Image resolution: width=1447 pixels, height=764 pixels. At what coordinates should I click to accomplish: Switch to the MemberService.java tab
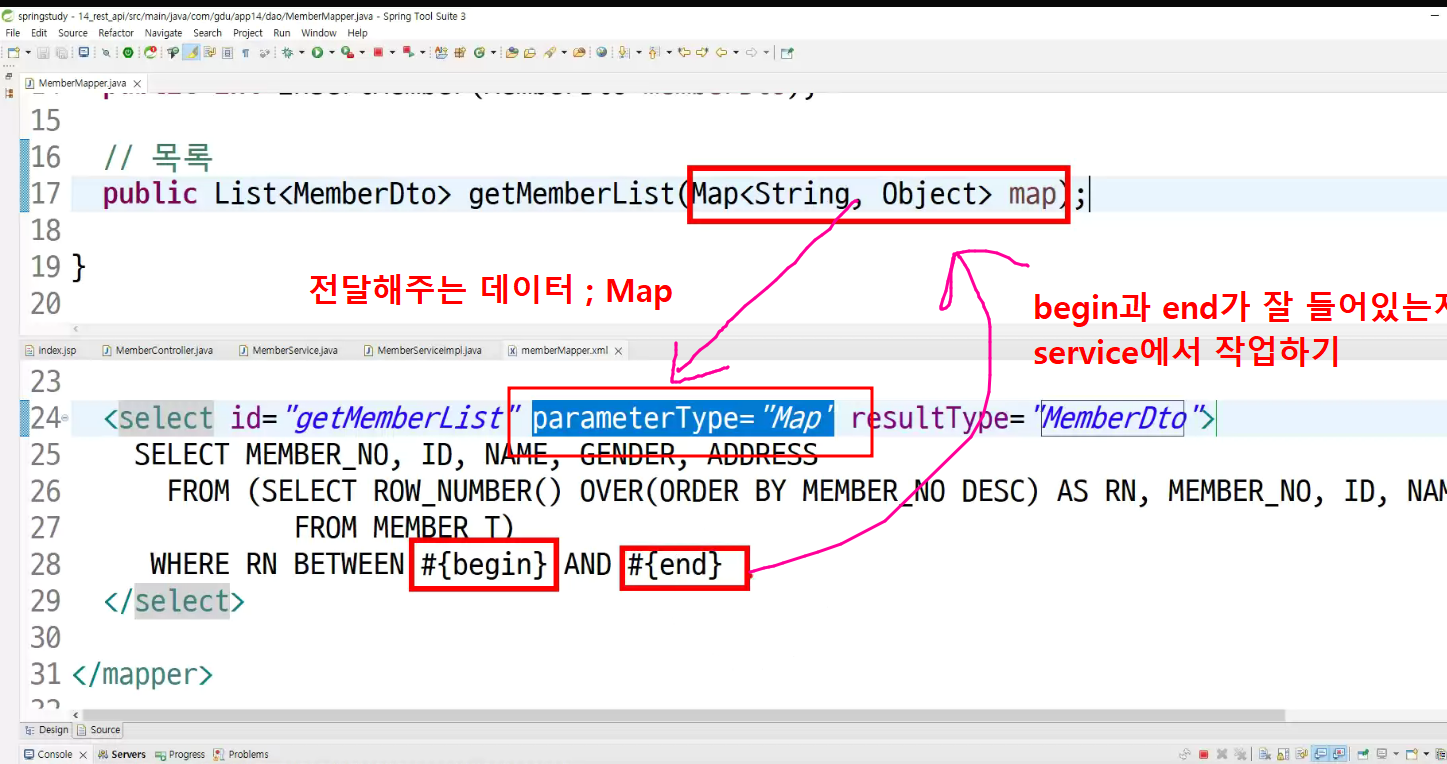(x=287, y=351)
